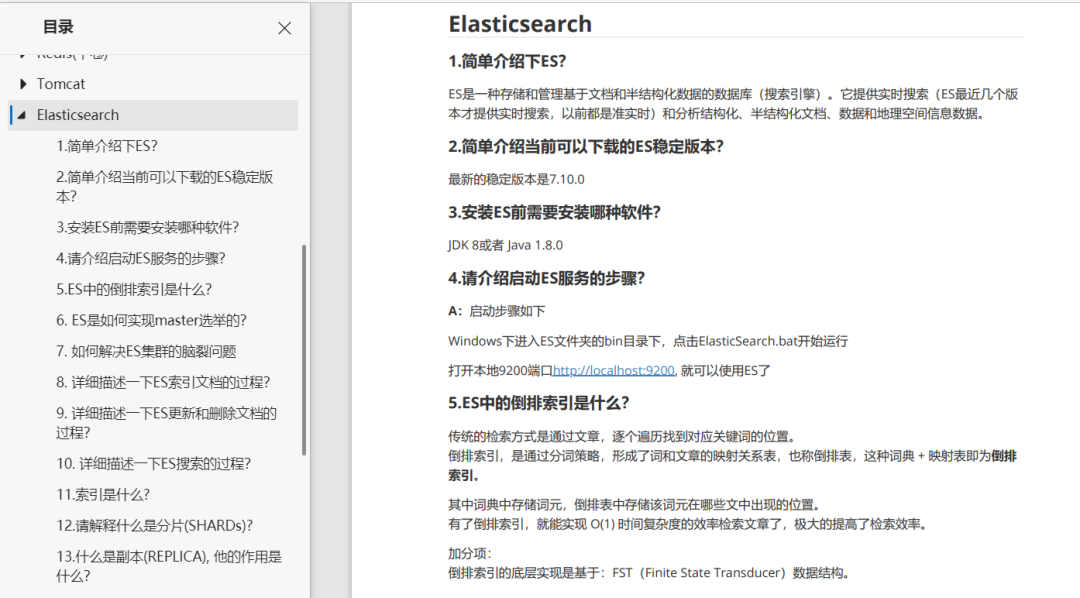Go to 9. 详细描述一下ES更新和删除文档的过程?
Screen dimensions: 1080x598
point(166,423)
